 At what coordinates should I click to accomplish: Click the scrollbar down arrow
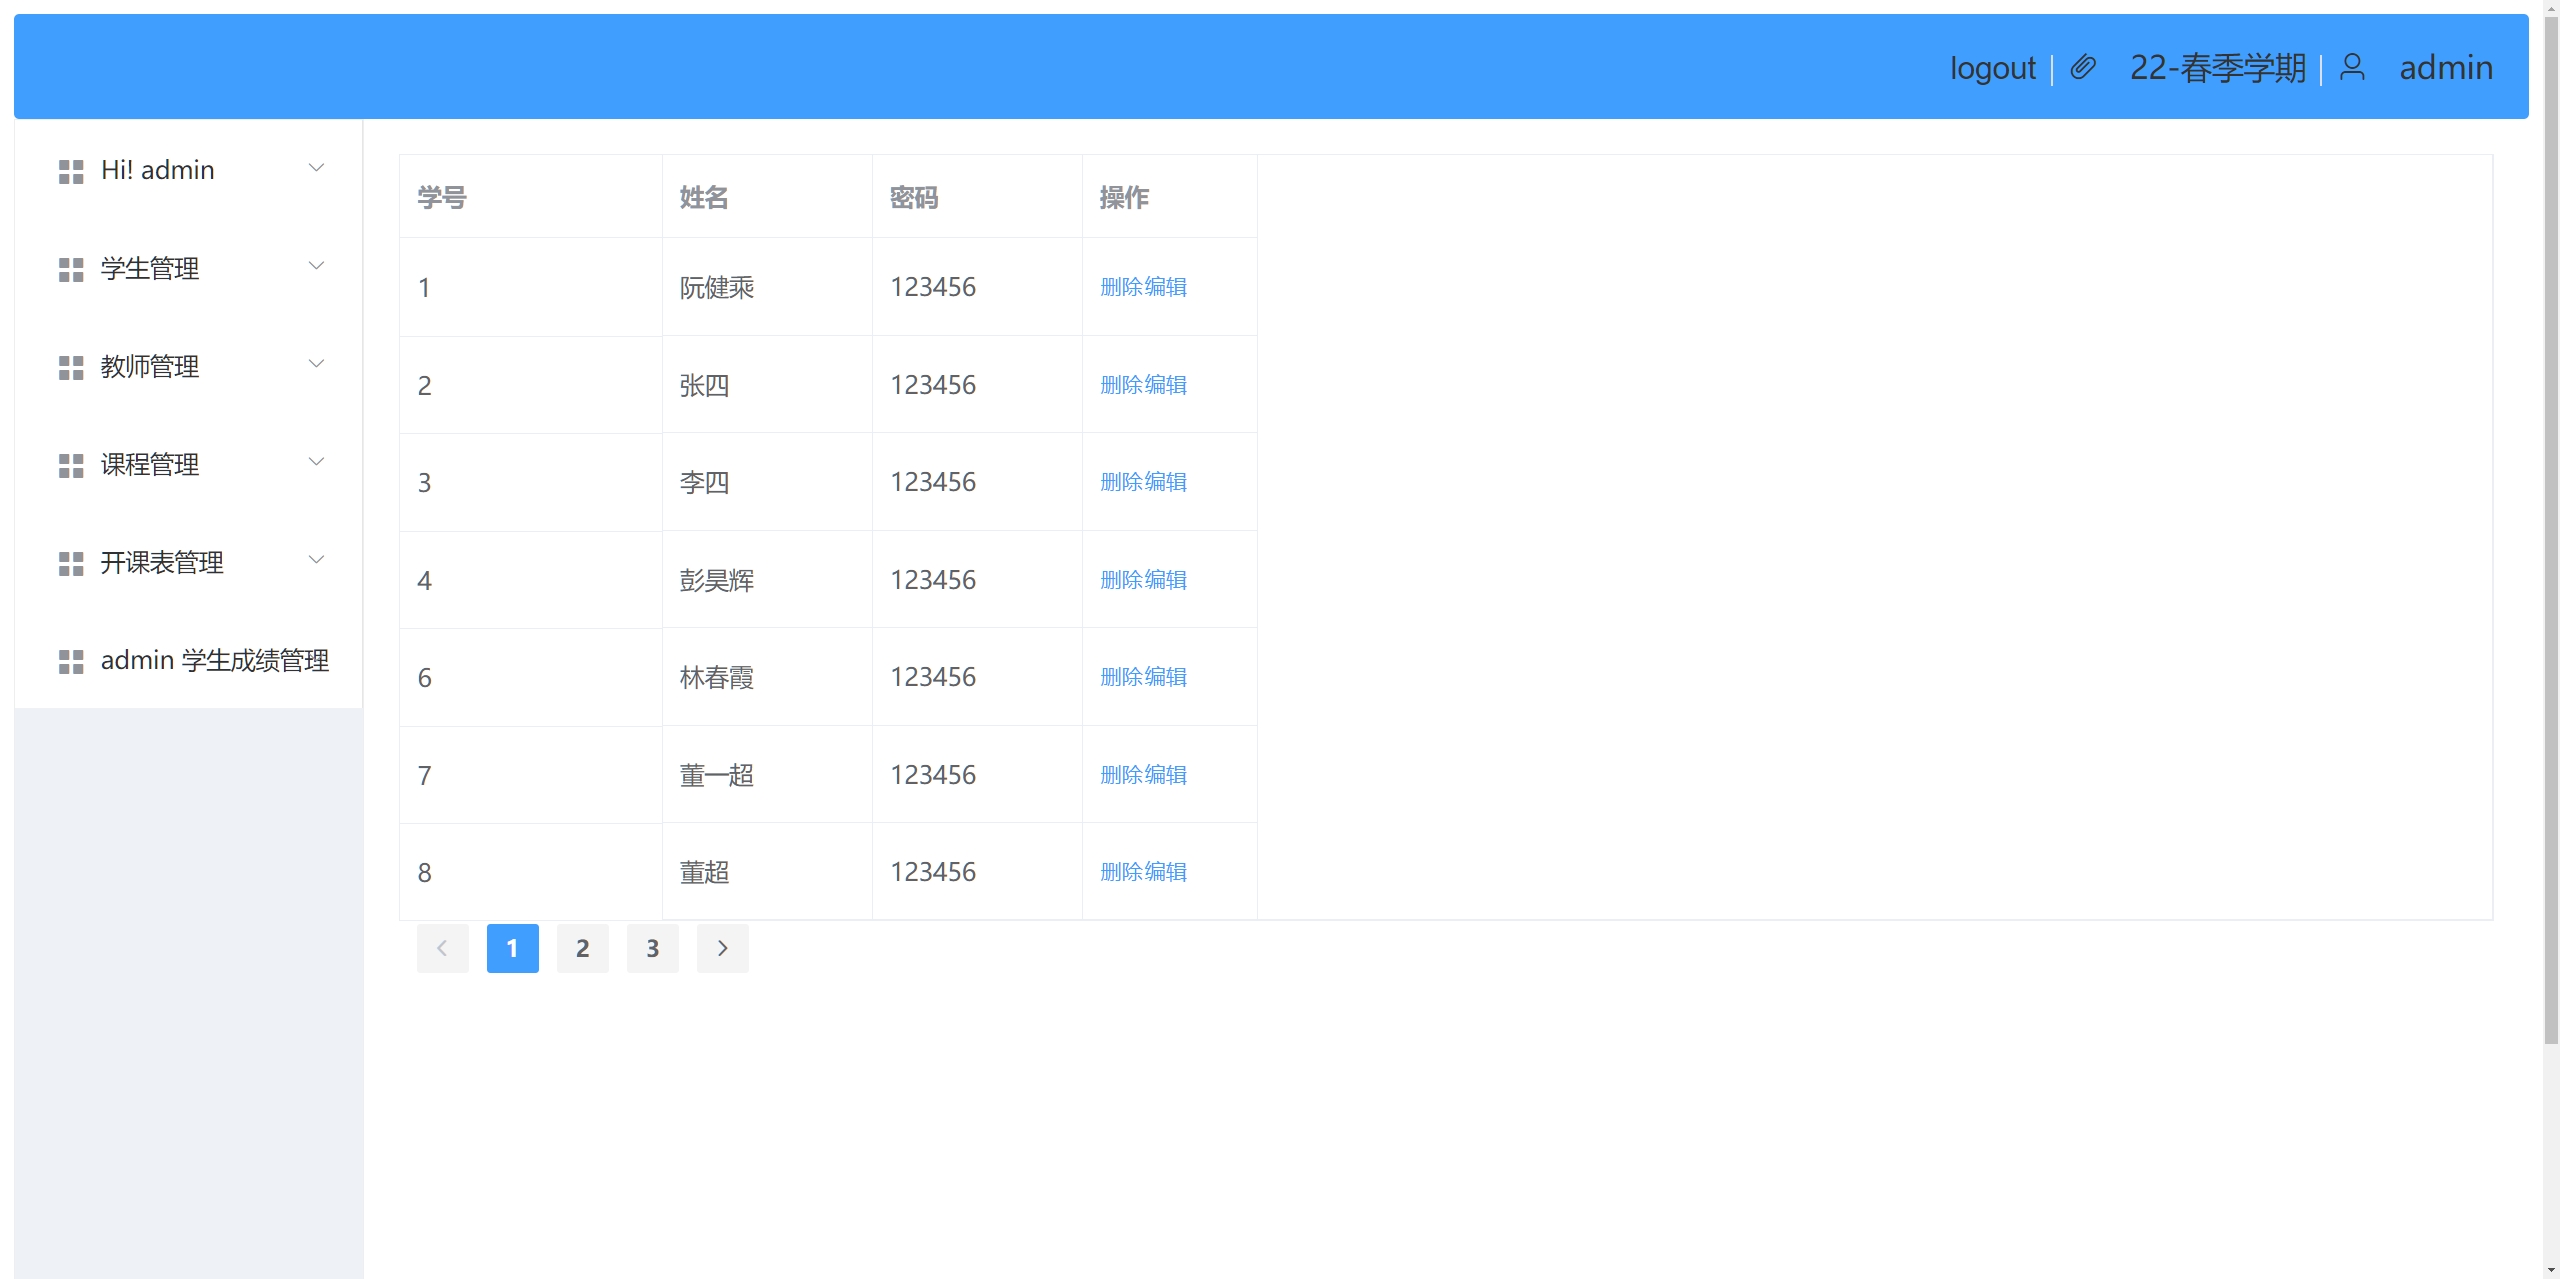tap(2551, 1270)
